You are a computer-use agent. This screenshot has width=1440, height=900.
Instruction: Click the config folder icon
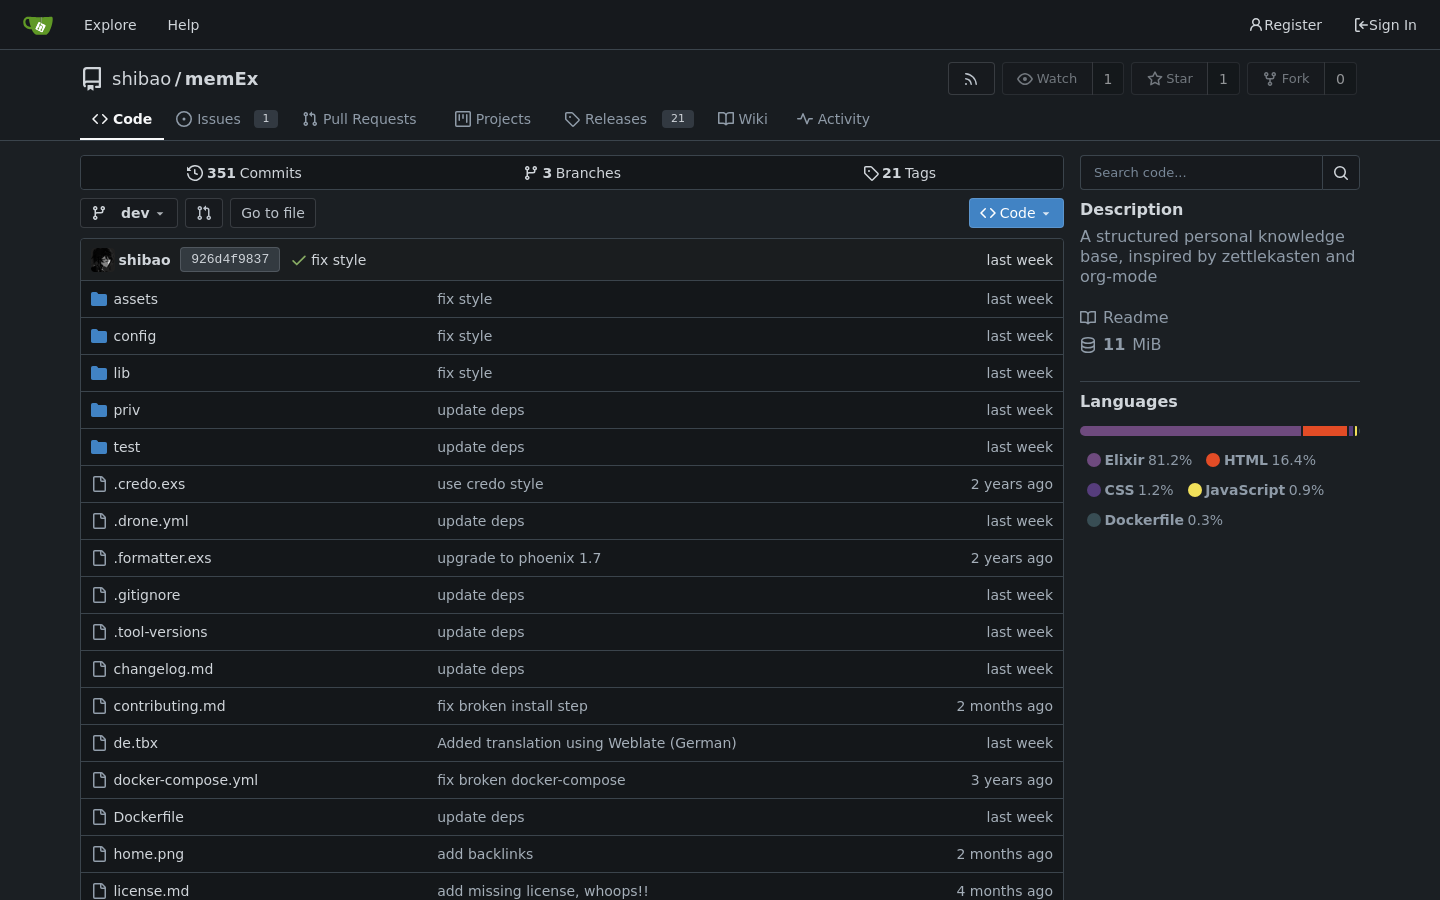click(99, 336)
